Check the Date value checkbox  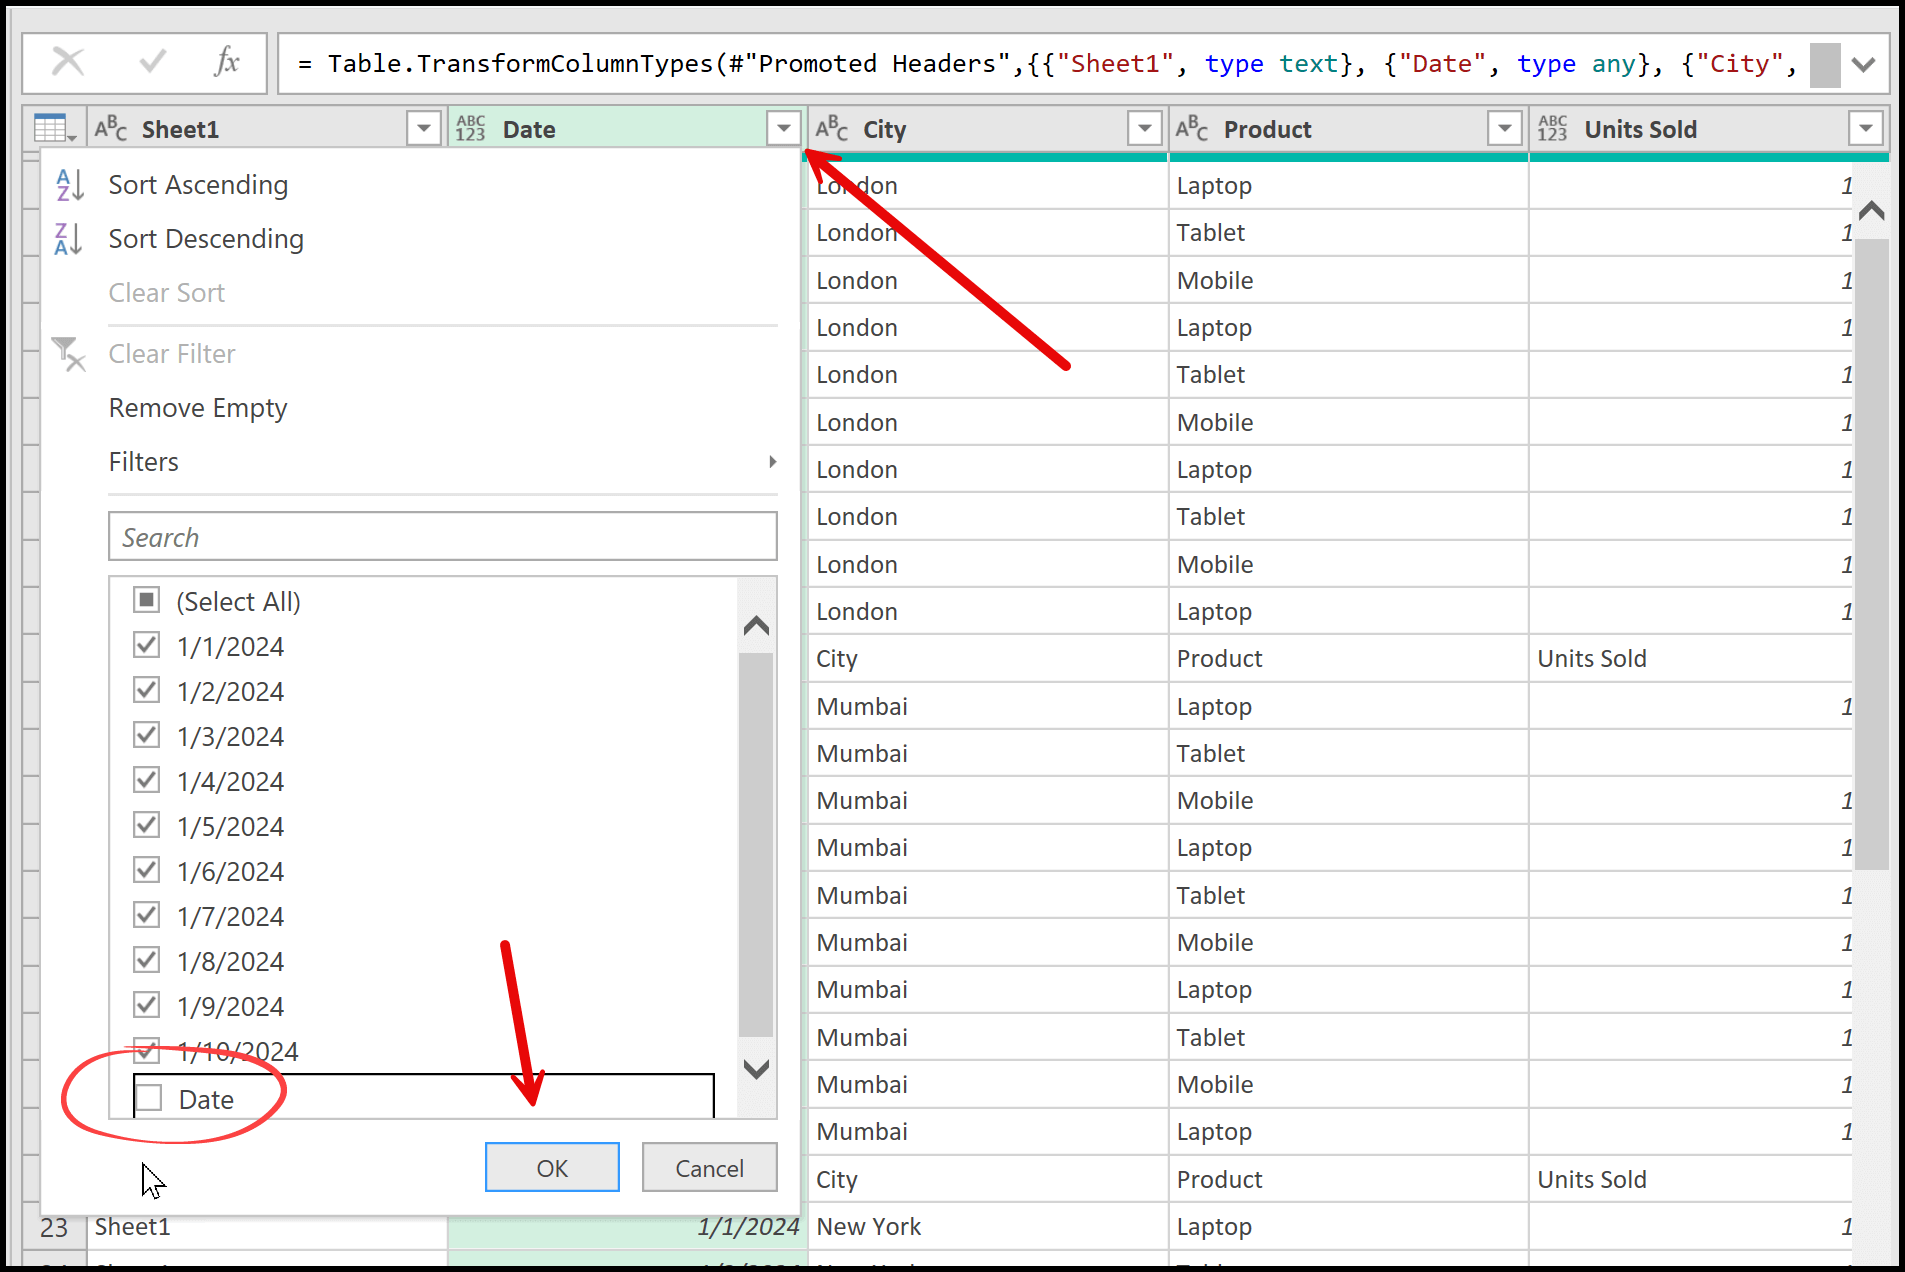coord(149,1098)
